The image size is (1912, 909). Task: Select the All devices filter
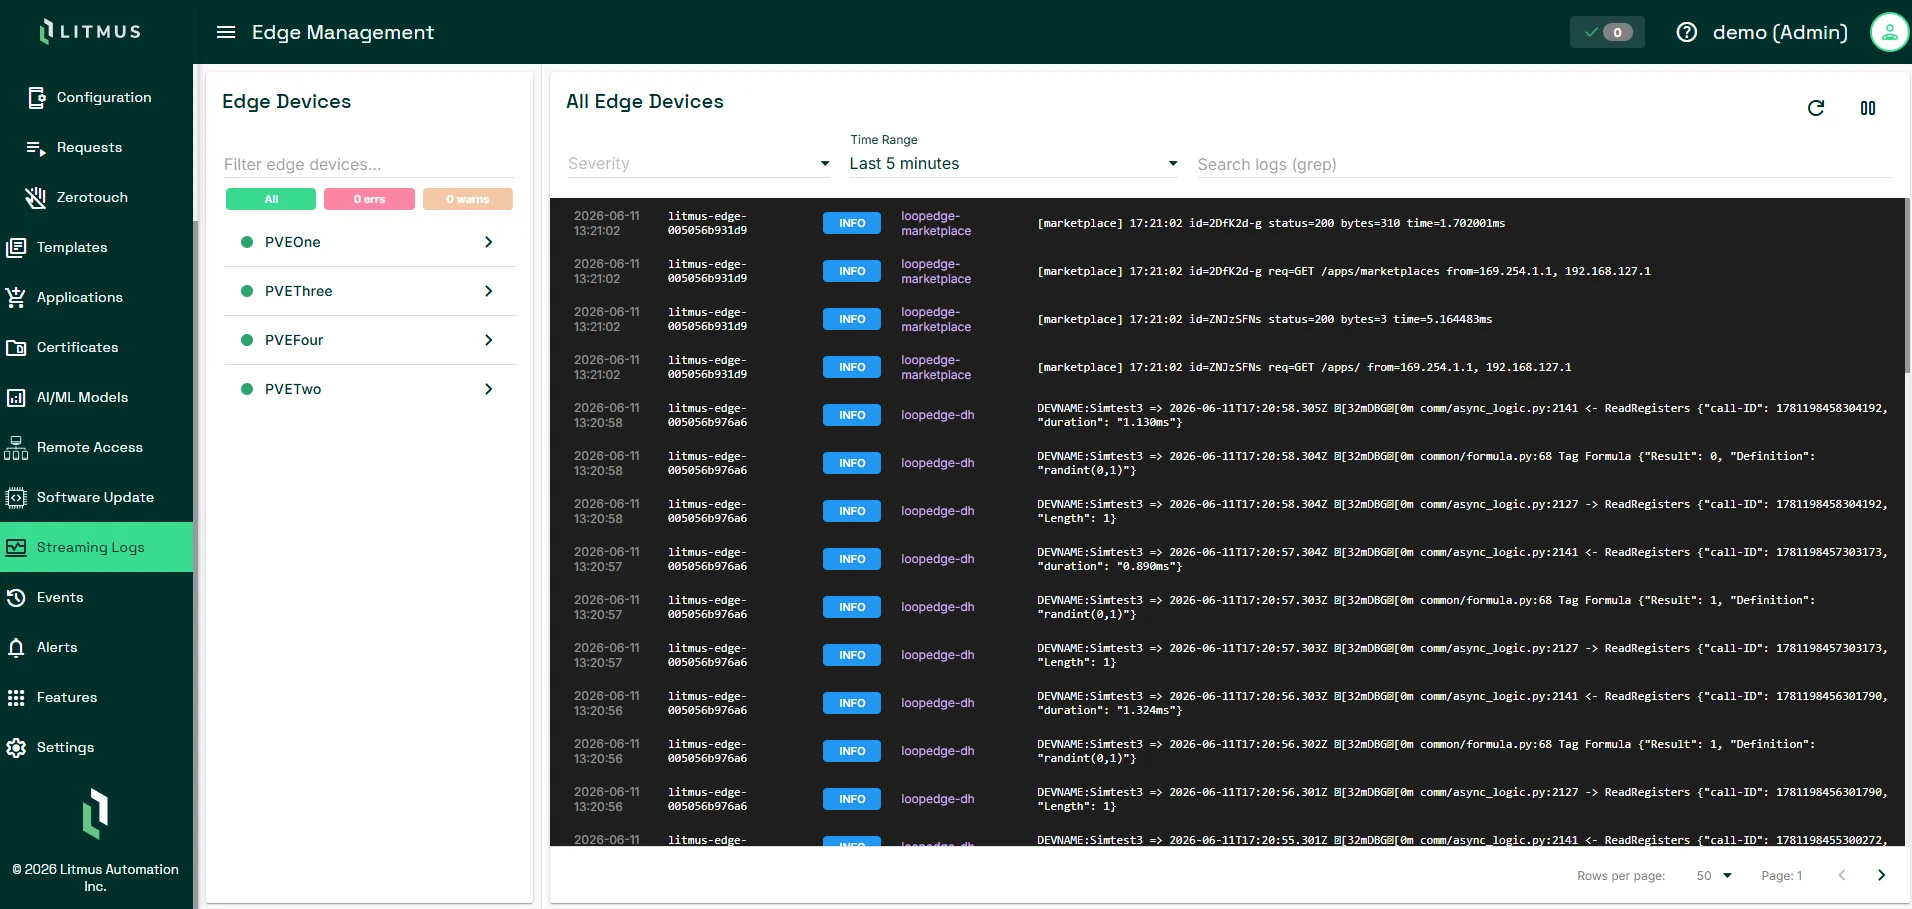pyautogui.click(x=271, y=199)
